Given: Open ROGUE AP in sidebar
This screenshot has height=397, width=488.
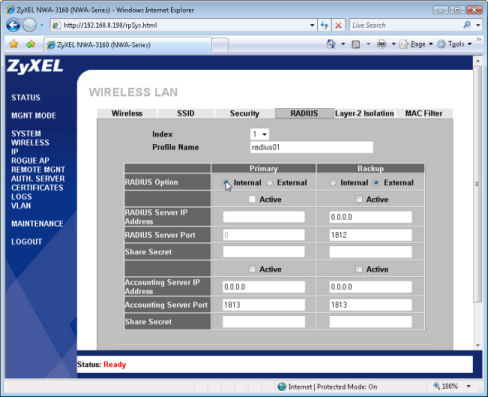Looking at the screenshot, I should (30, 161).
